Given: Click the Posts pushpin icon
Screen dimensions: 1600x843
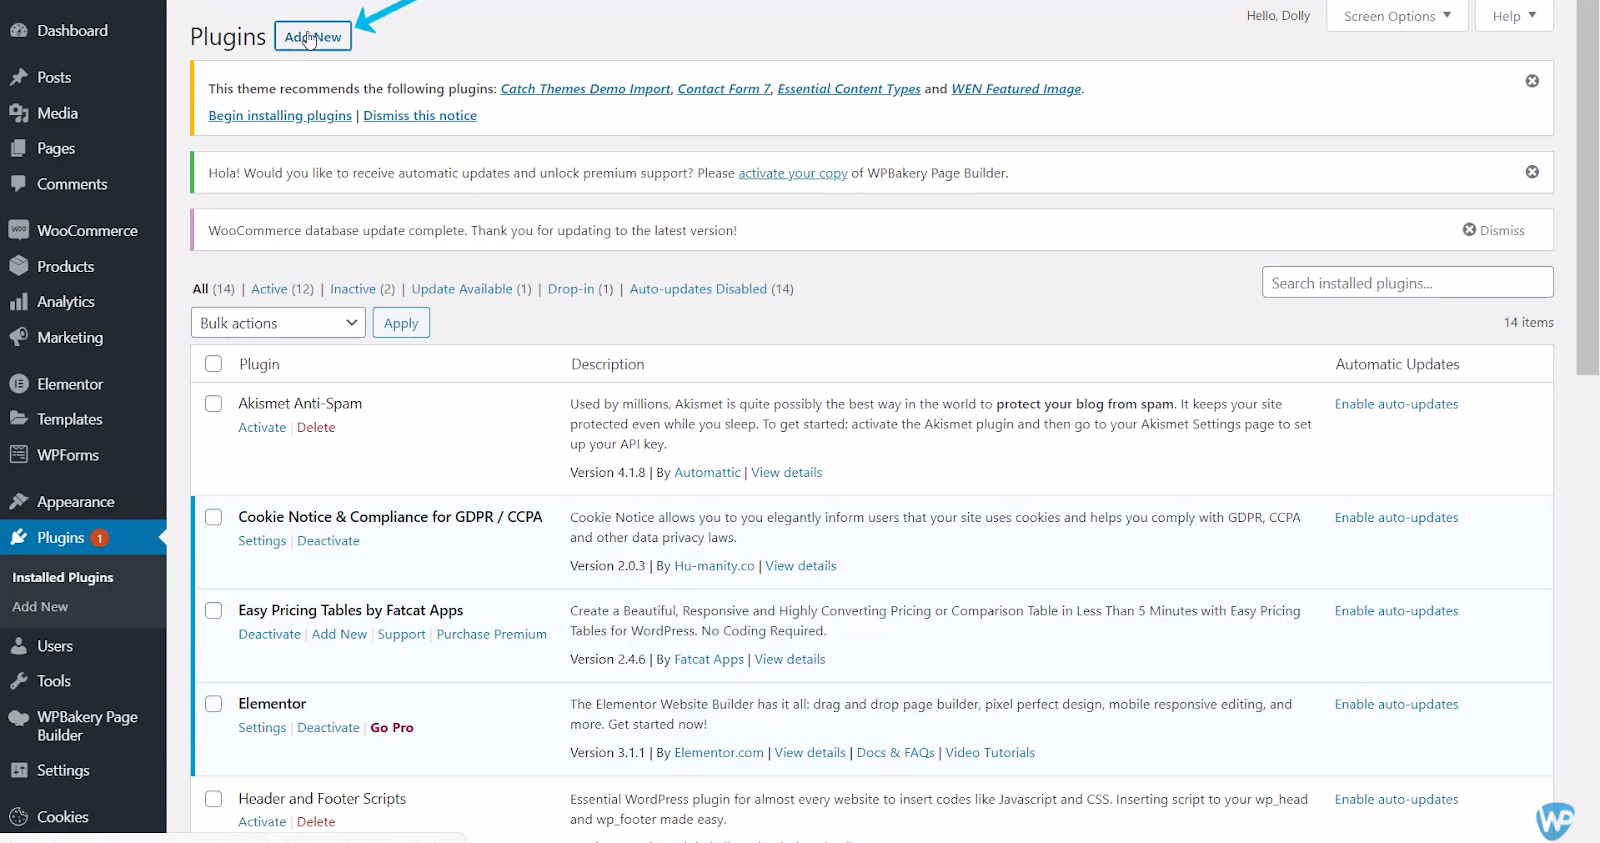Looking at the screenshot, I should coord(18,77).
